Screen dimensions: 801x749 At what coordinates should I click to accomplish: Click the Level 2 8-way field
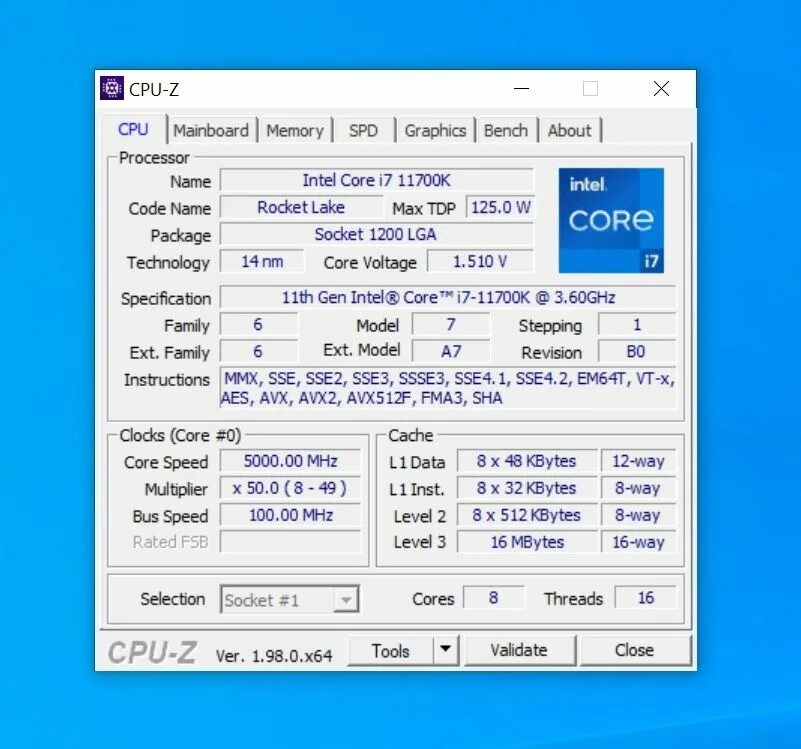[638, 515]
